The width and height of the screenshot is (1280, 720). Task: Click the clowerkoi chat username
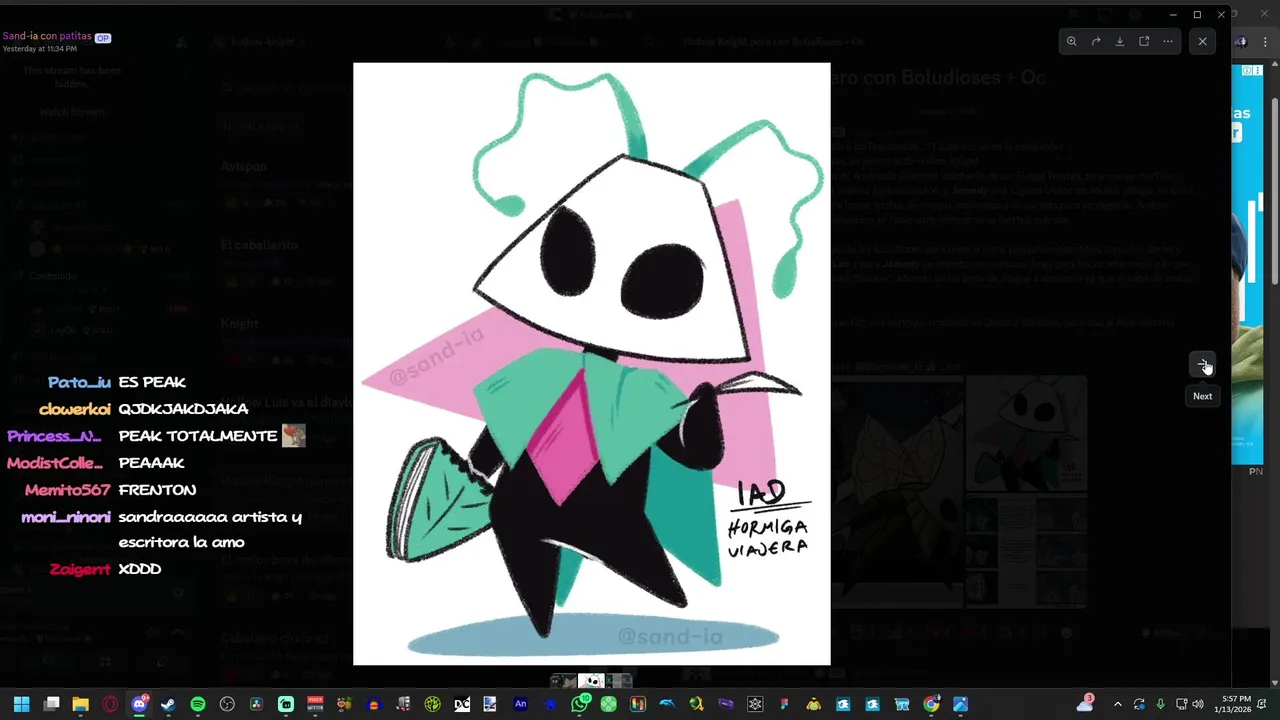click(x=75, y=409)
